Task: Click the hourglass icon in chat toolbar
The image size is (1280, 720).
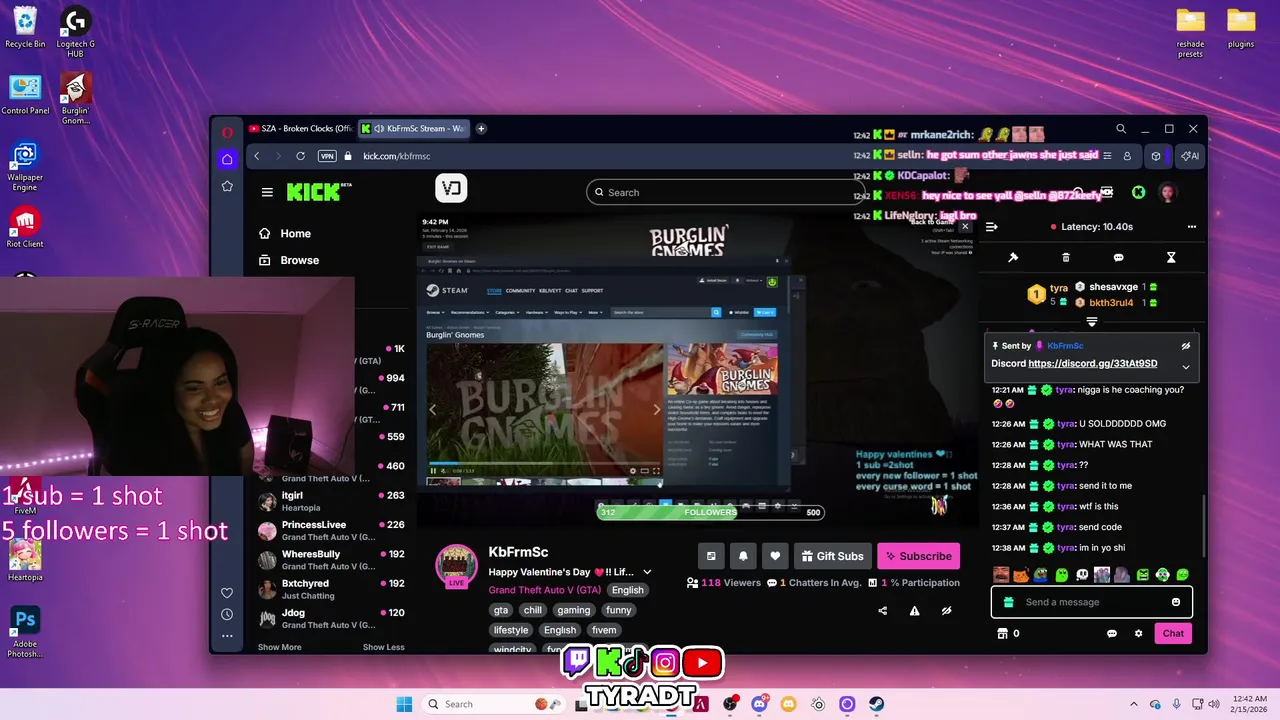Action: coord(1171,258)
